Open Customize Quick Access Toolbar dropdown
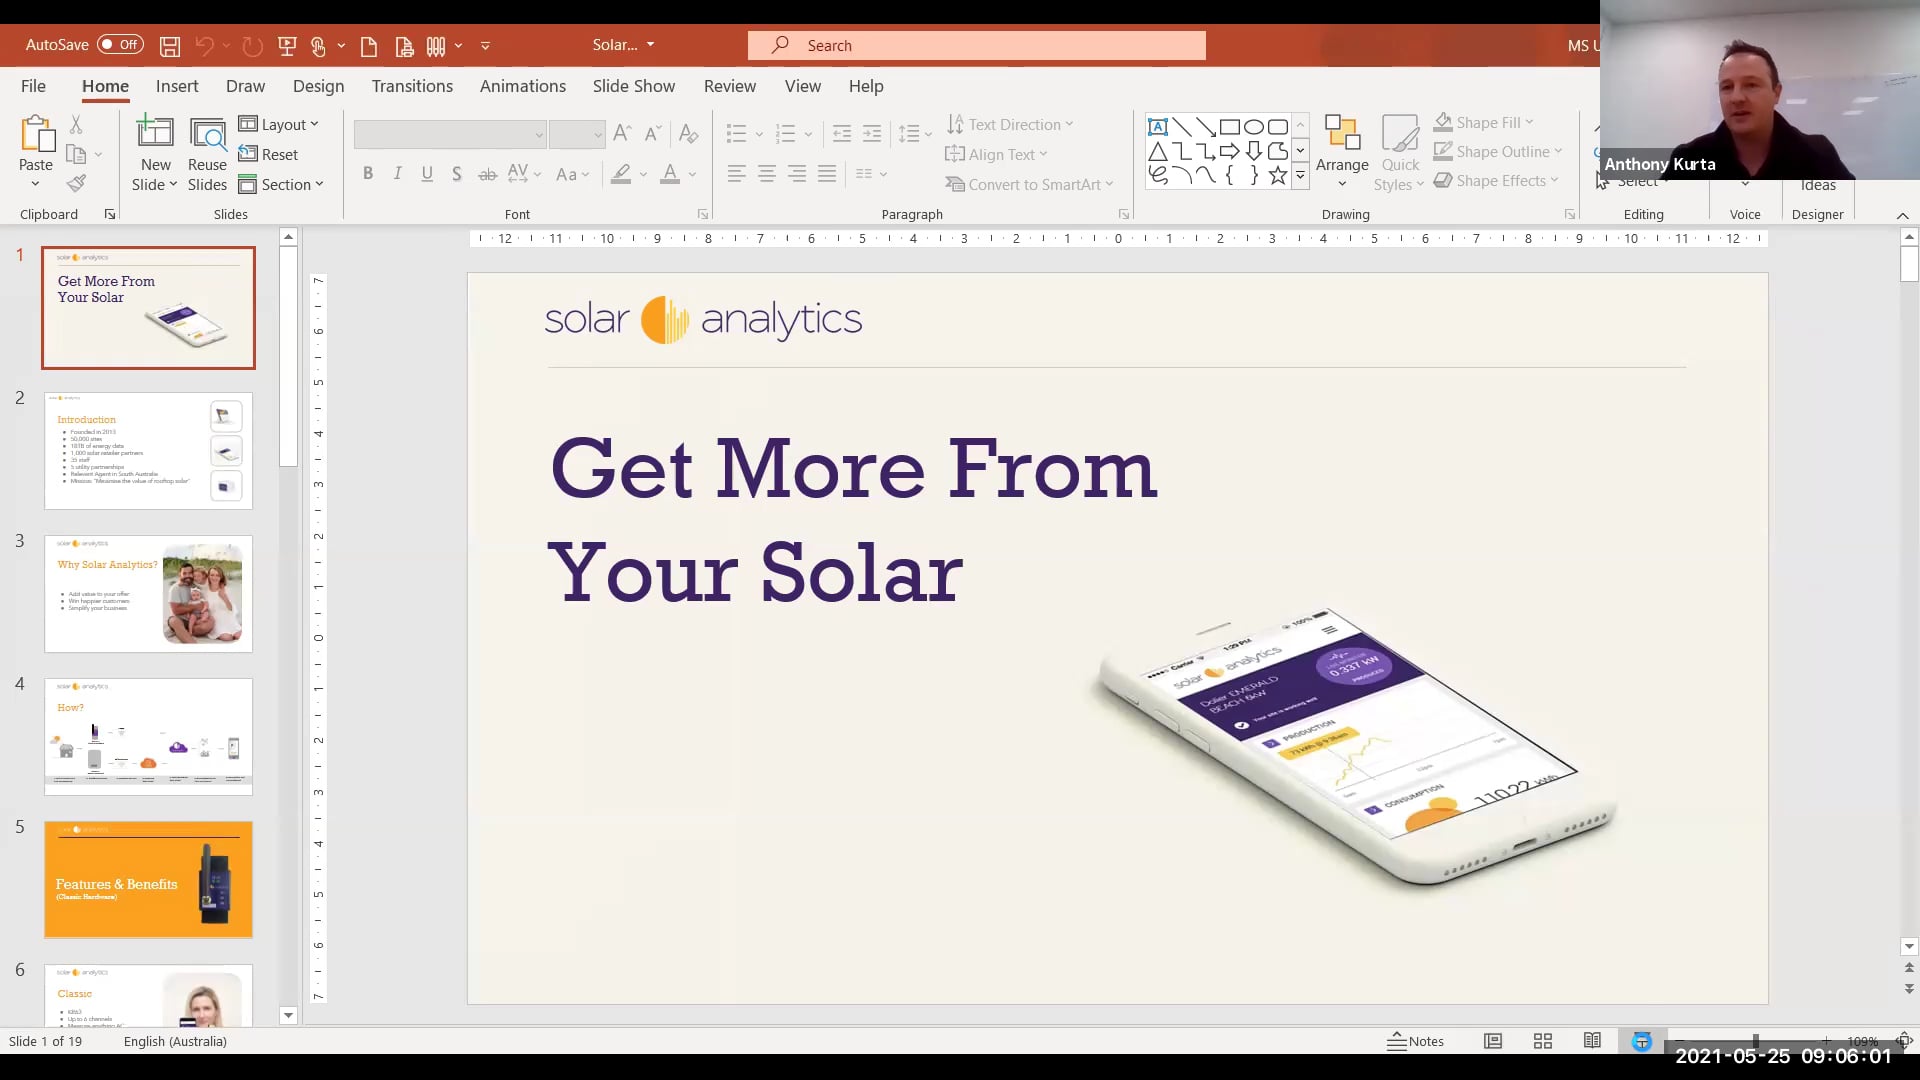The width and height of the screenshot is (1920, 1080). (485, 45)
